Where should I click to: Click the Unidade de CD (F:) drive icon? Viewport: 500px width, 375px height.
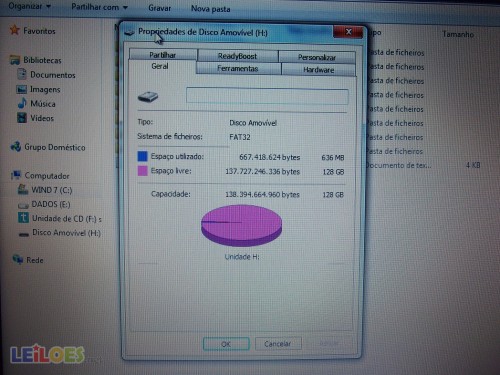coord(23,218)
